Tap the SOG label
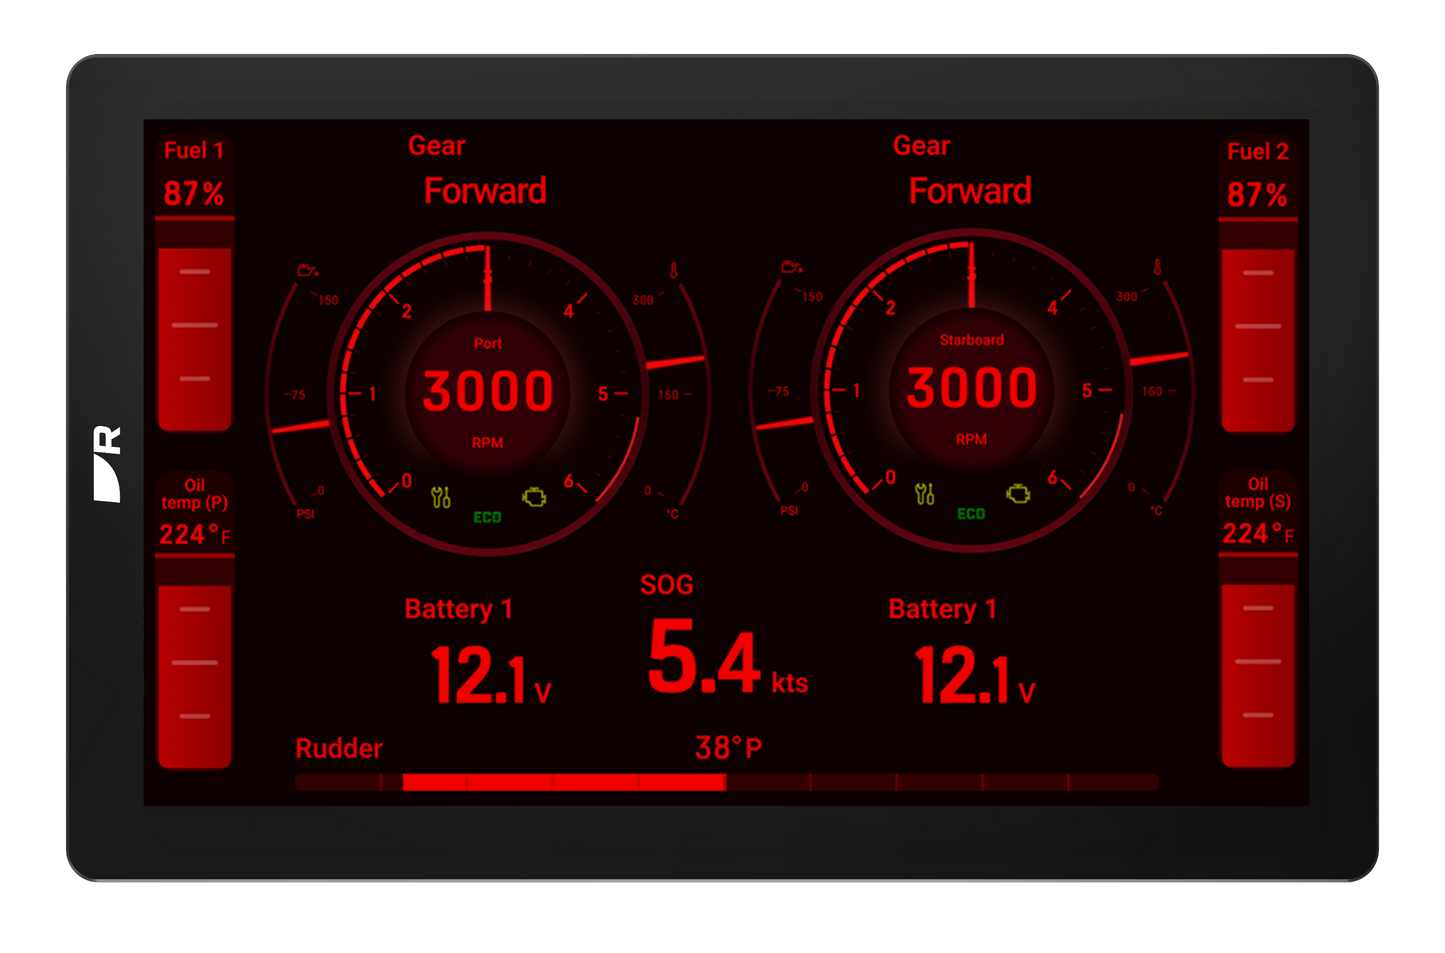Image resolution: width=1445 pixels, height=953 pixels. coord(667,585)
